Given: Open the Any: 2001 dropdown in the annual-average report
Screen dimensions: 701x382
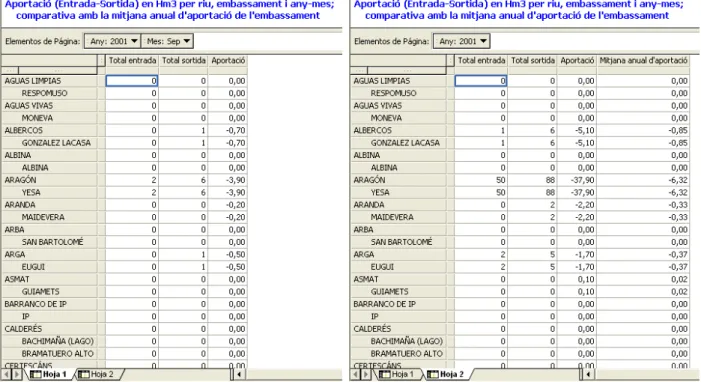Looking at the screenshot, I should (x=461, y=41).
